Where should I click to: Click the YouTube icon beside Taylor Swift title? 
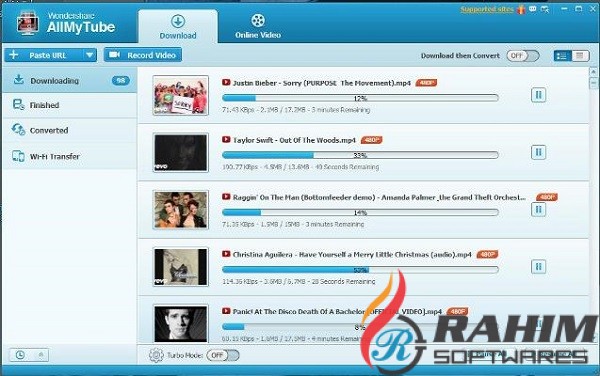(226, 140)
